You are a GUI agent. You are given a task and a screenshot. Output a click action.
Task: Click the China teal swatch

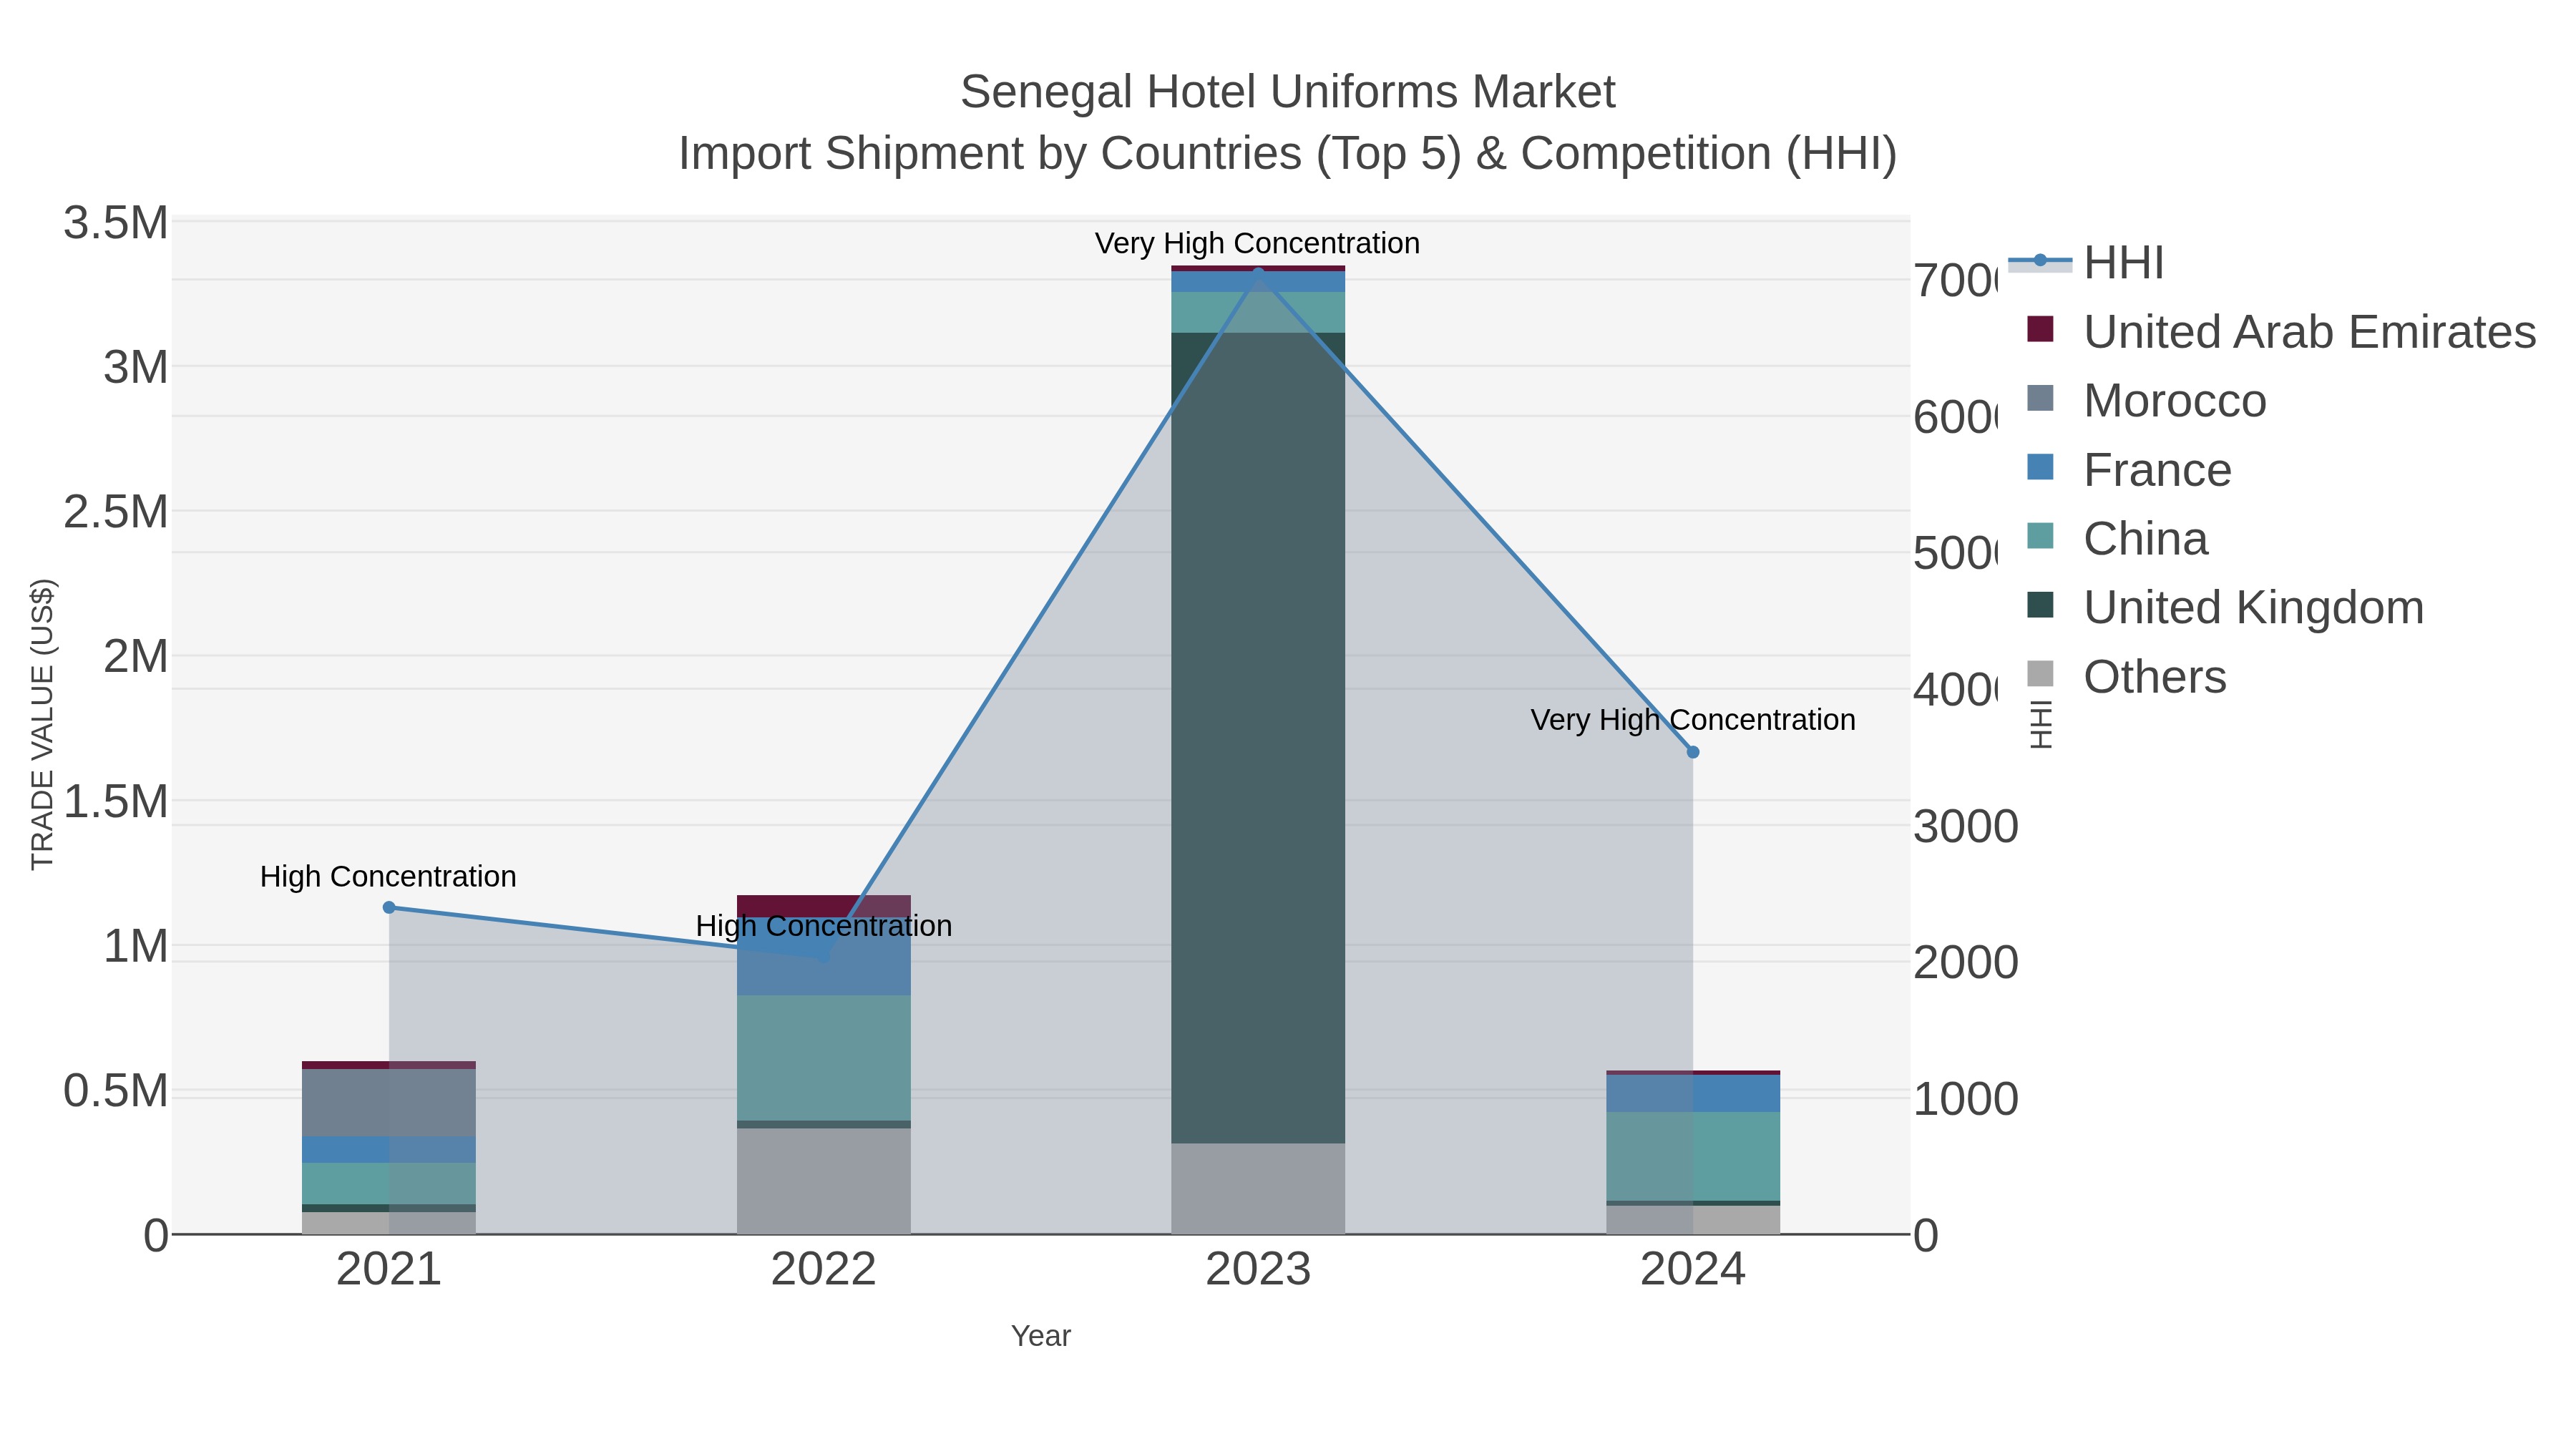2040,536
